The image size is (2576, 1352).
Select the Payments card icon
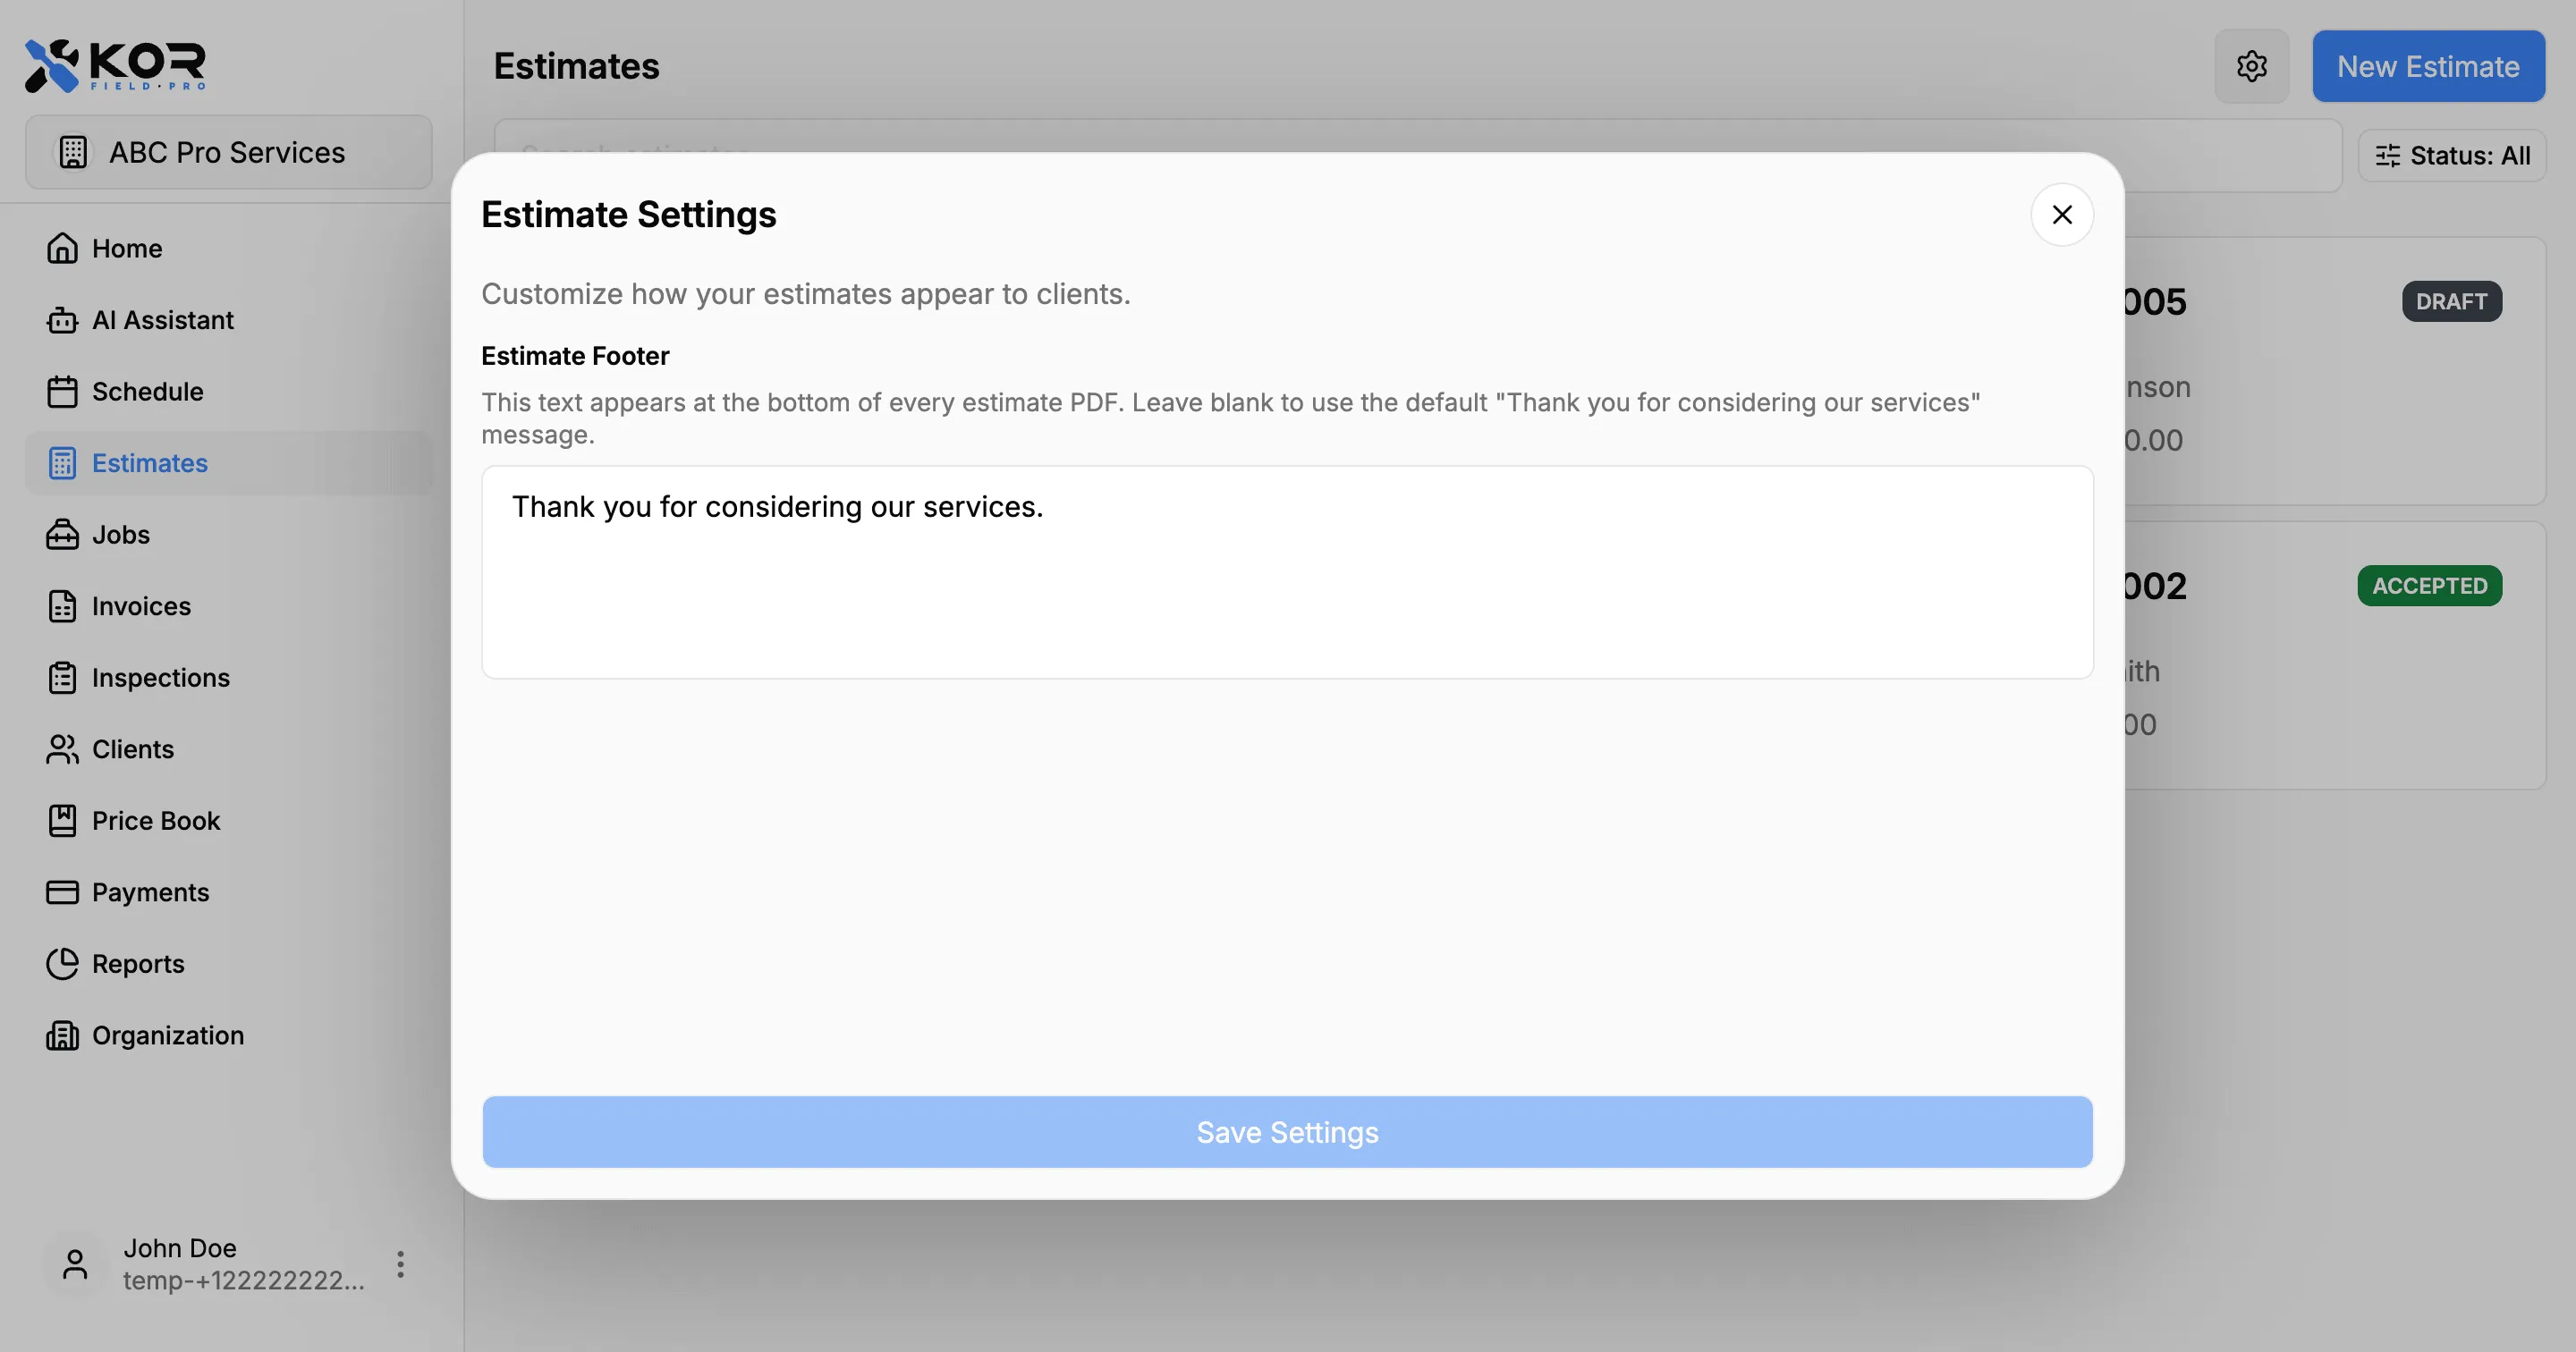[62, 892]
